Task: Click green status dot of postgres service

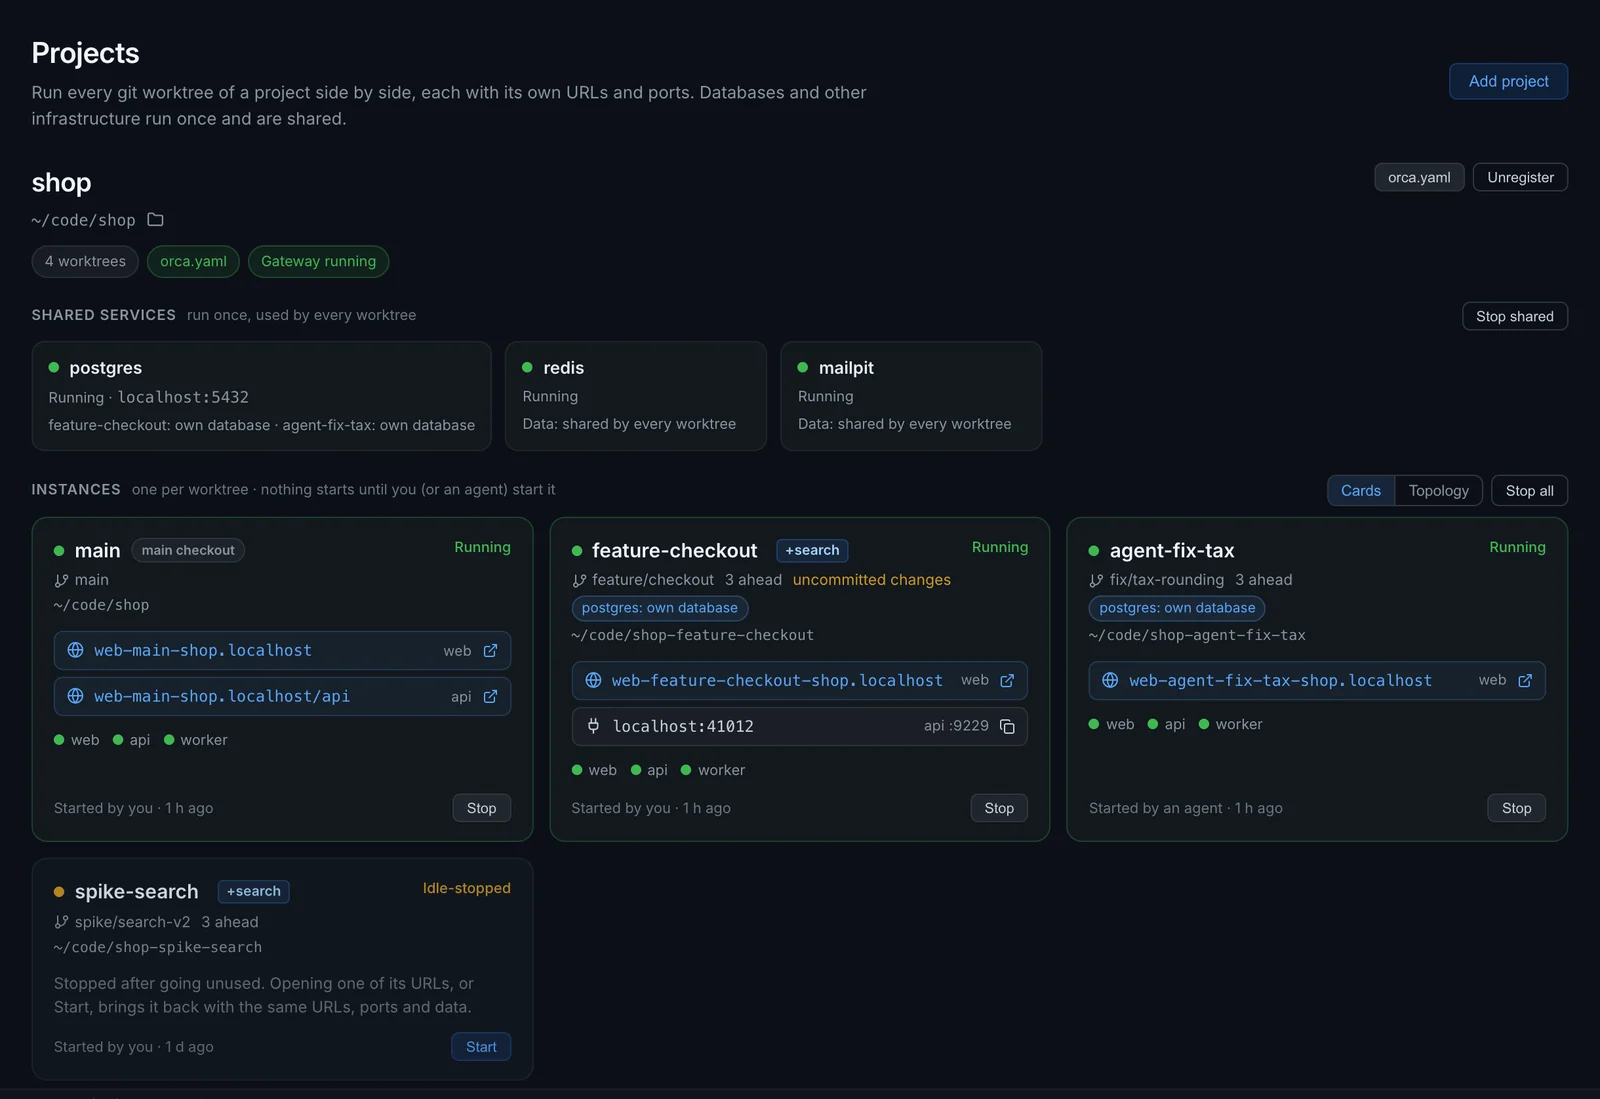Action: (54, 368)
